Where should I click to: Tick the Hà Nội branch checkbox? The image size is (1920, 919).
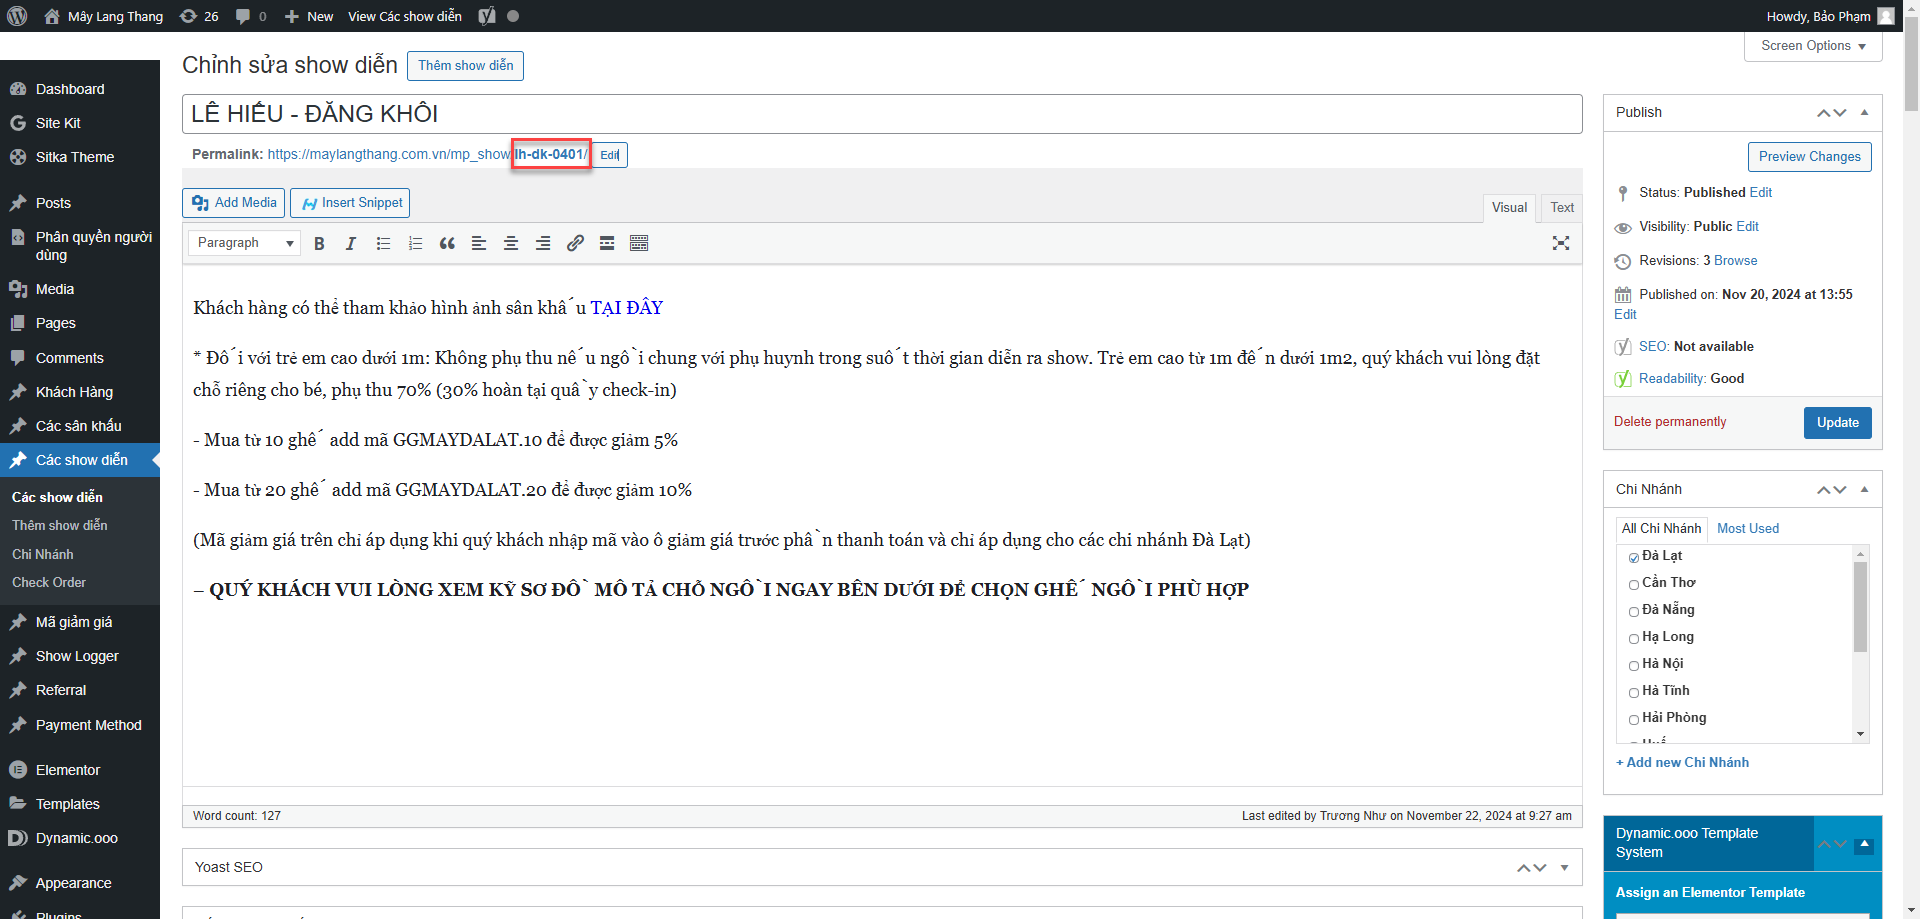[1633, 666]
